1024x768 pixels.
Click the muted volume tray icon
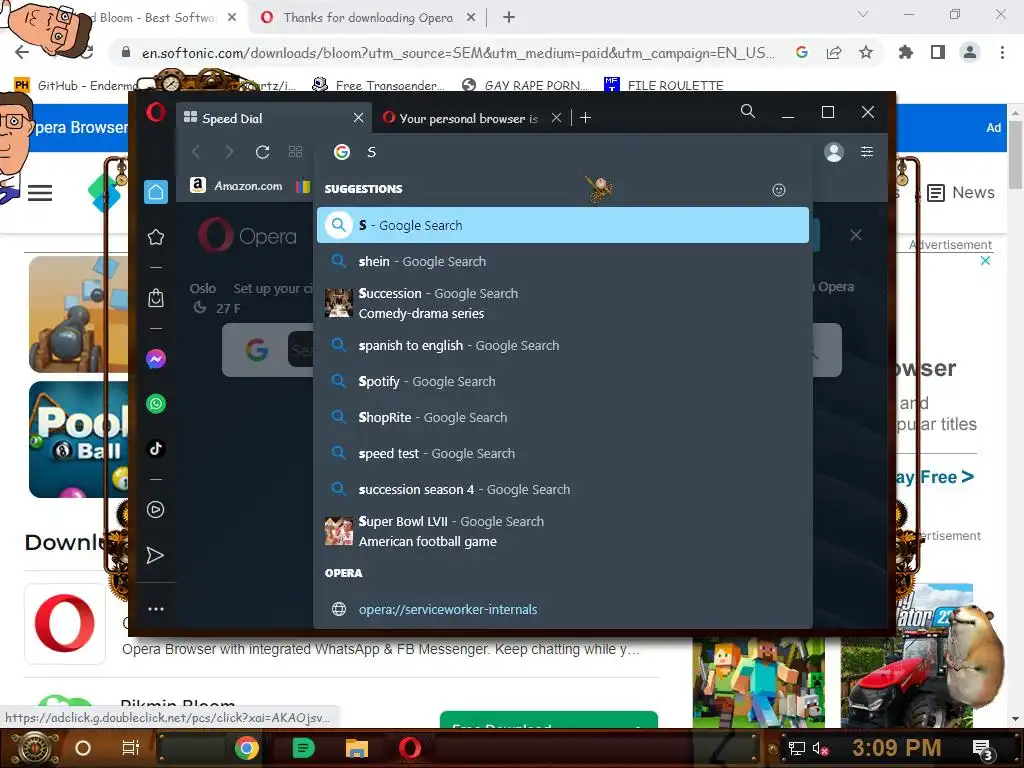(x=820, y=748)
